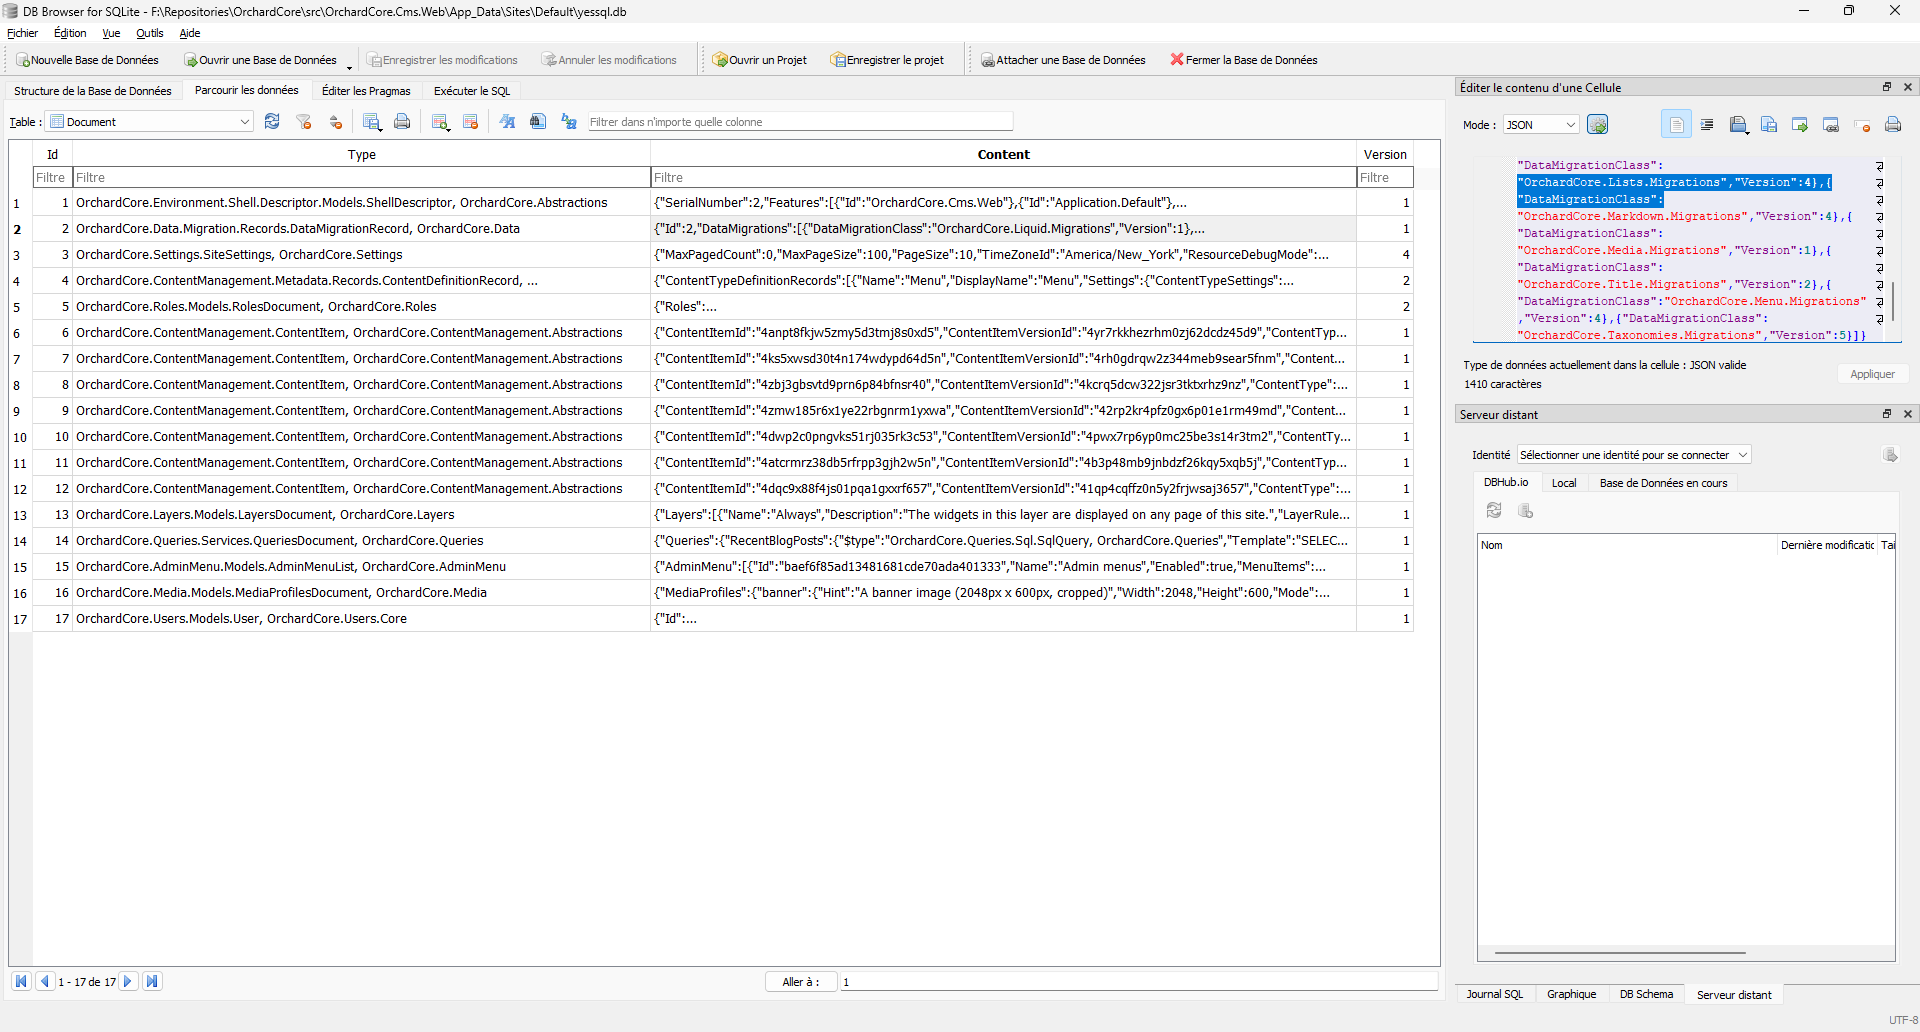The width and height of the screenshot is (1920, 1032).
Task: Insert a new record into the table
Action: click(437, 121)
